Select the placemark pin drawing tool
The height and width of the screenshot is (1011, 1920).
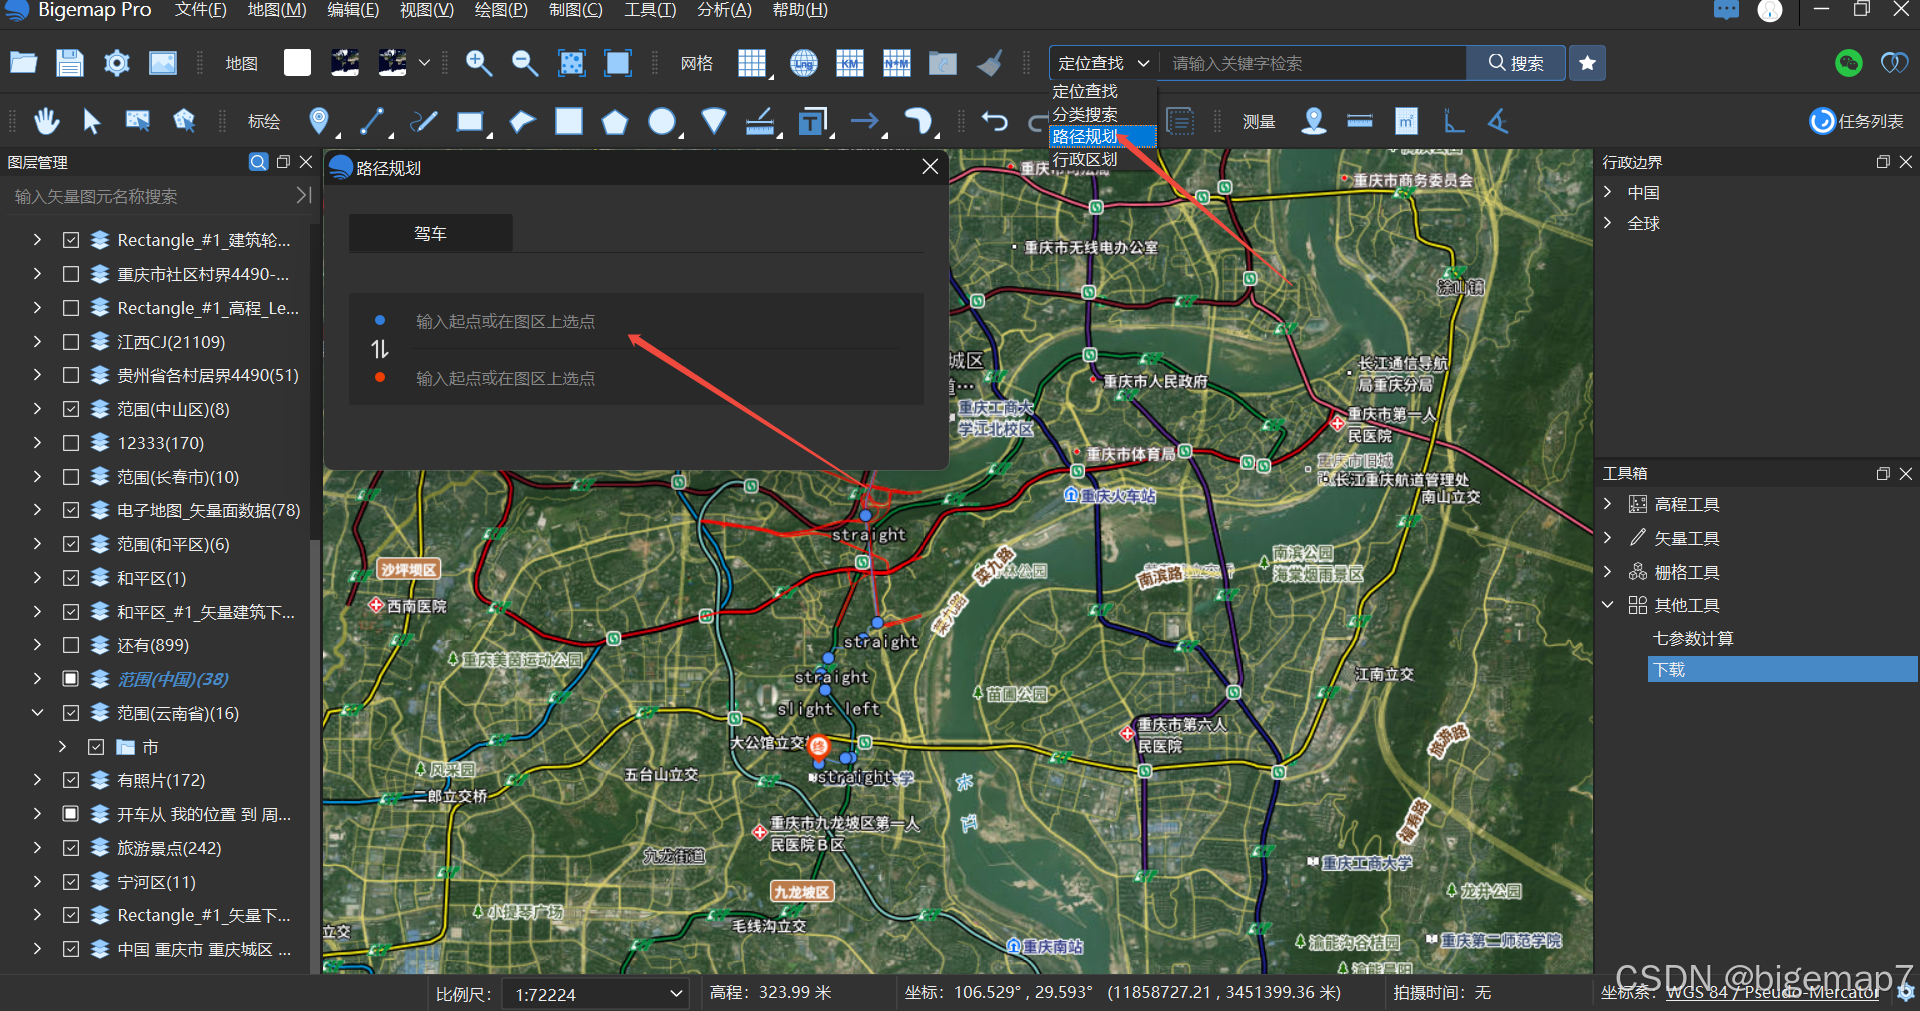click(319, 121)
